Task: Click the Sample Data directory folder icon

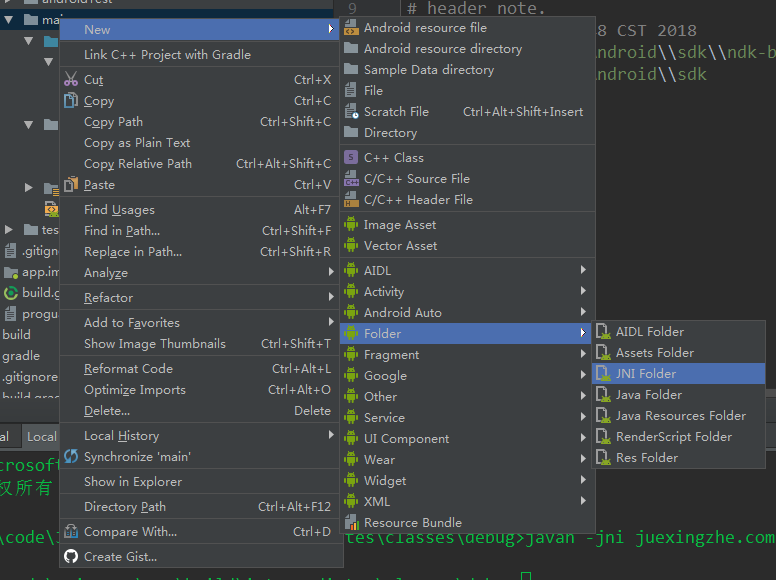Action: [351, 69]
